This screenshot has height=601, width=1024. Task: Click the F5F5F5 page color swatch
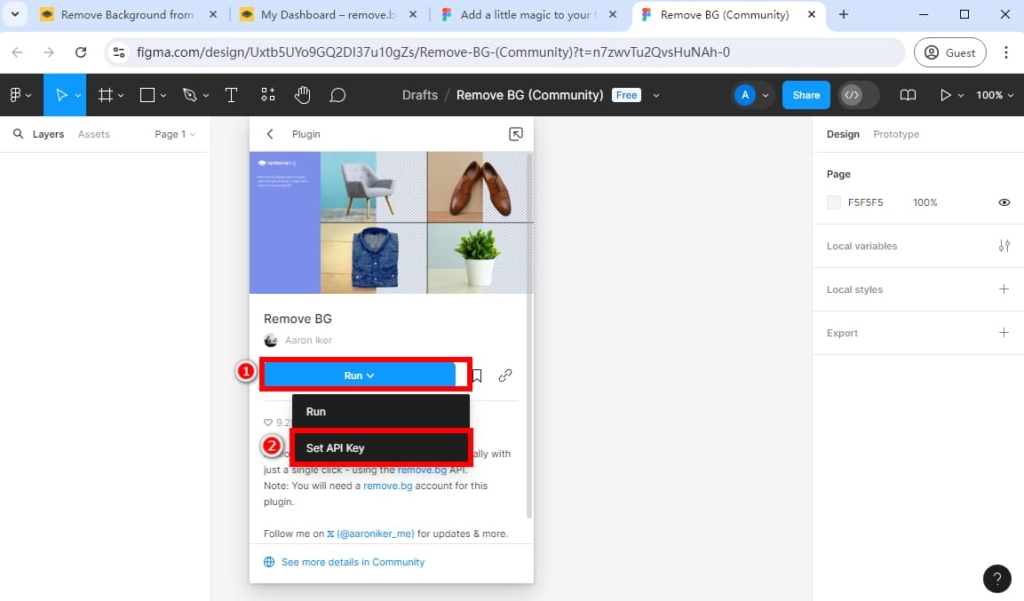click(833, 202)
